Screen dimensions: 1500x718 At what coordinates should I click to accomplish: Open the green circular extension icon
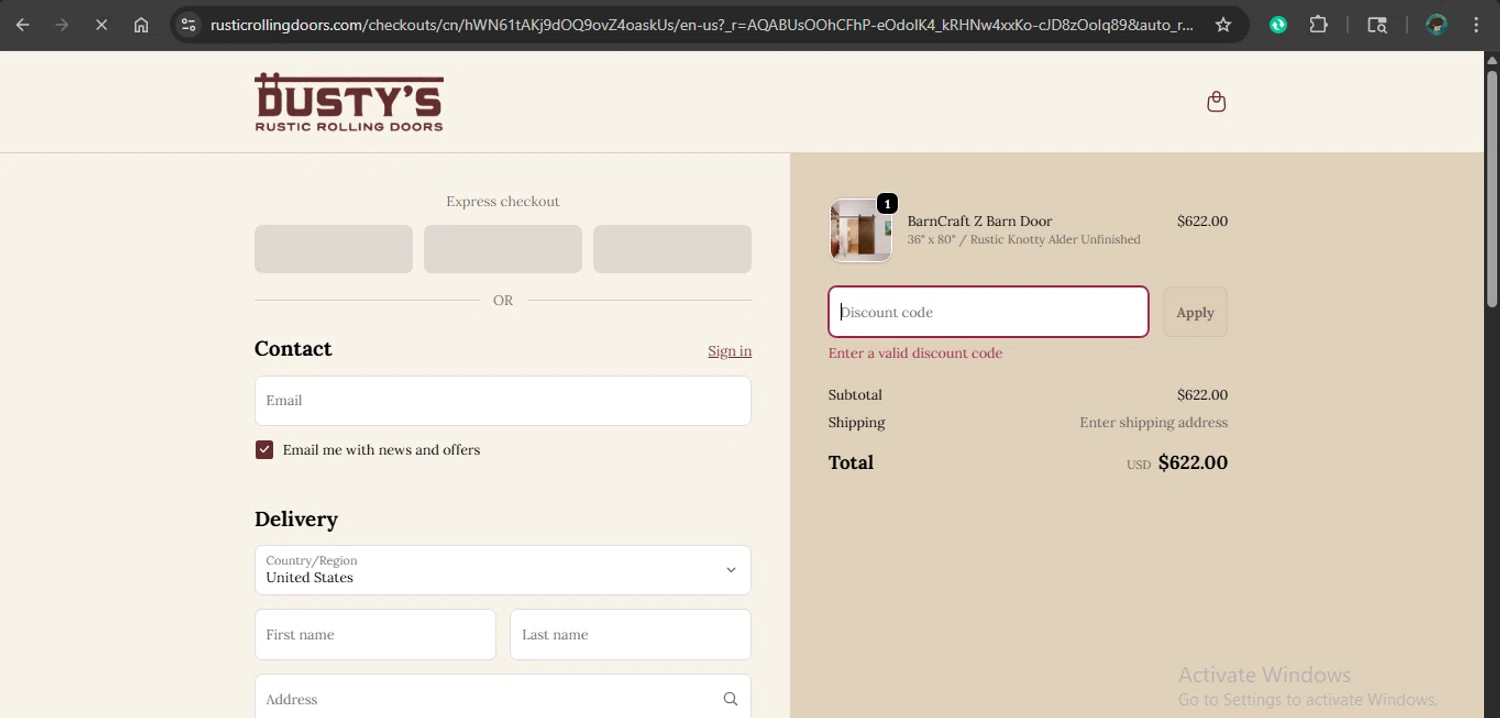[x=1278, y=25]
